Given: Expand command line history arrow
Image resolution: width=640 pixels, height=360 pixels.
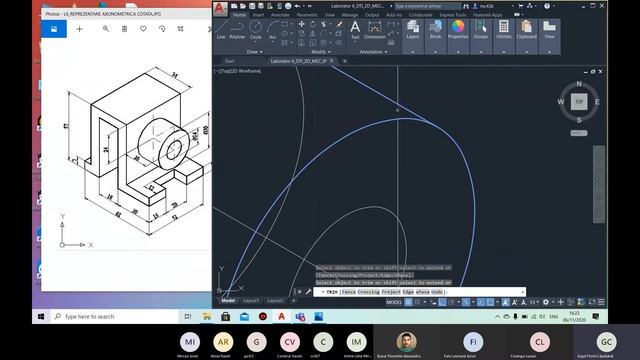Looking at the screenshot, I should (522, 292).
